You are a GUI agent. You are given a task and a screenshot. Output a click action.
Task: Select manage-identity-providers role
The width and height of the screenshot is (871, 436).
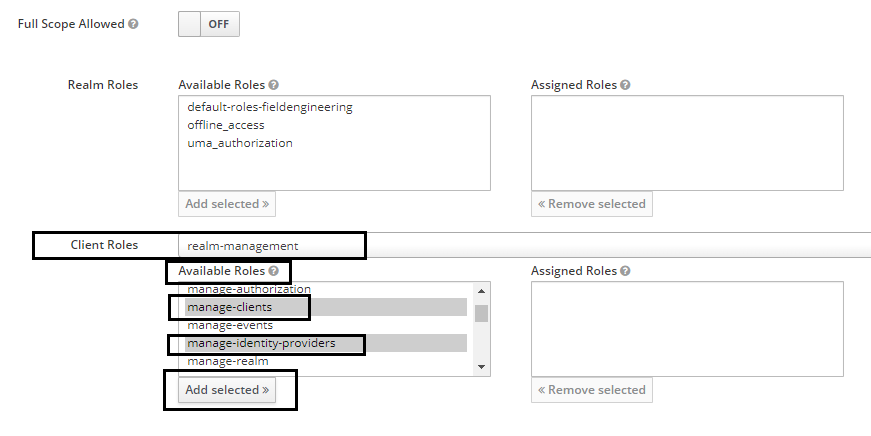click(x=261, y=343)
